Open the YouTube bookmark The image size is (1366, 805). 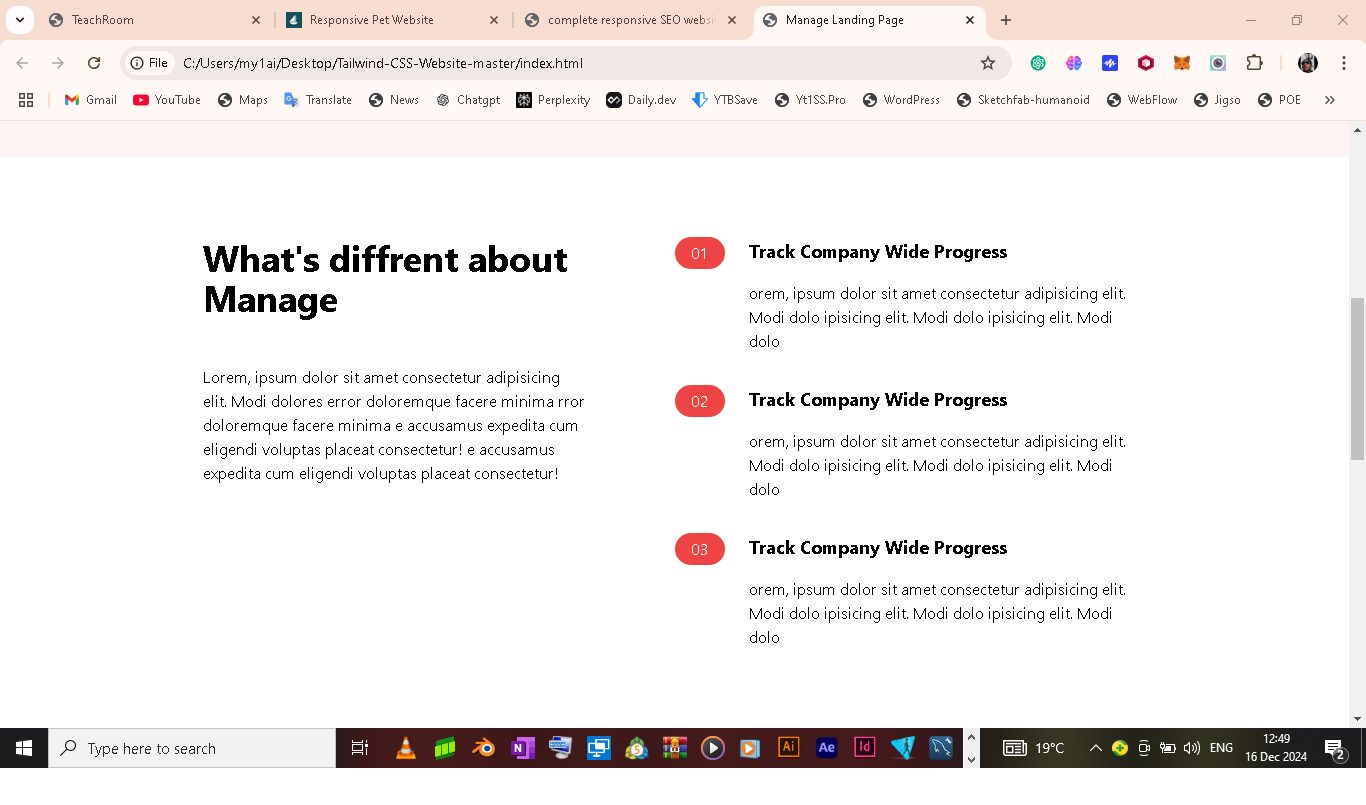point(167,100)
